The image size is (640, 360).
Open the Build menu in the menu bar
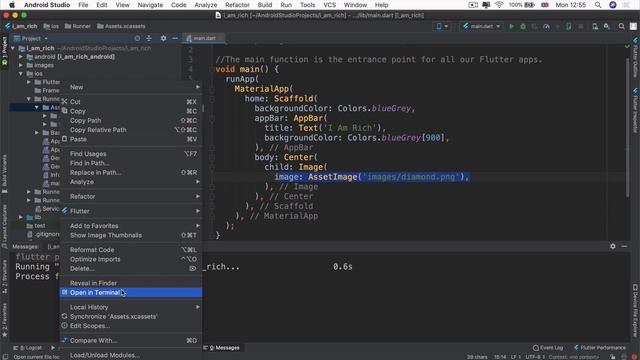coord(264,5)
